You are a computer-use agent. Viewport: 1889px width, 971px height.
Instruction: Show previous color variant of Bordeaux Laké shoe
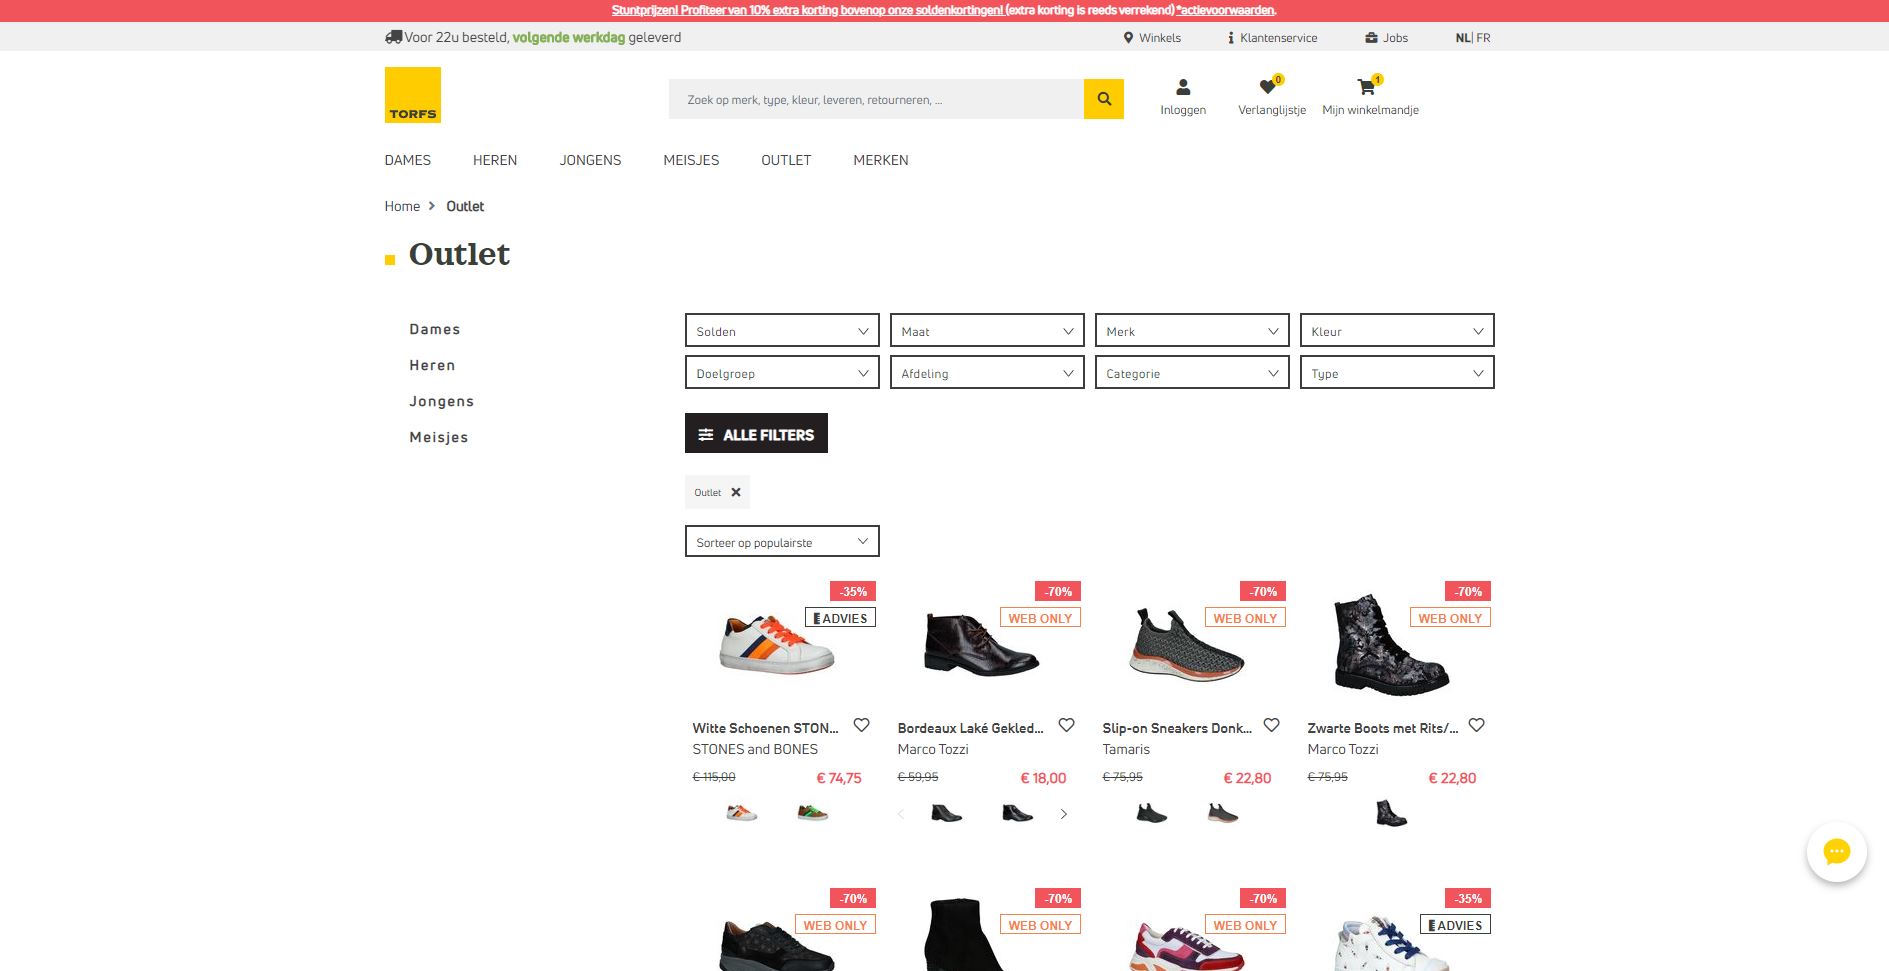point(901,814)
